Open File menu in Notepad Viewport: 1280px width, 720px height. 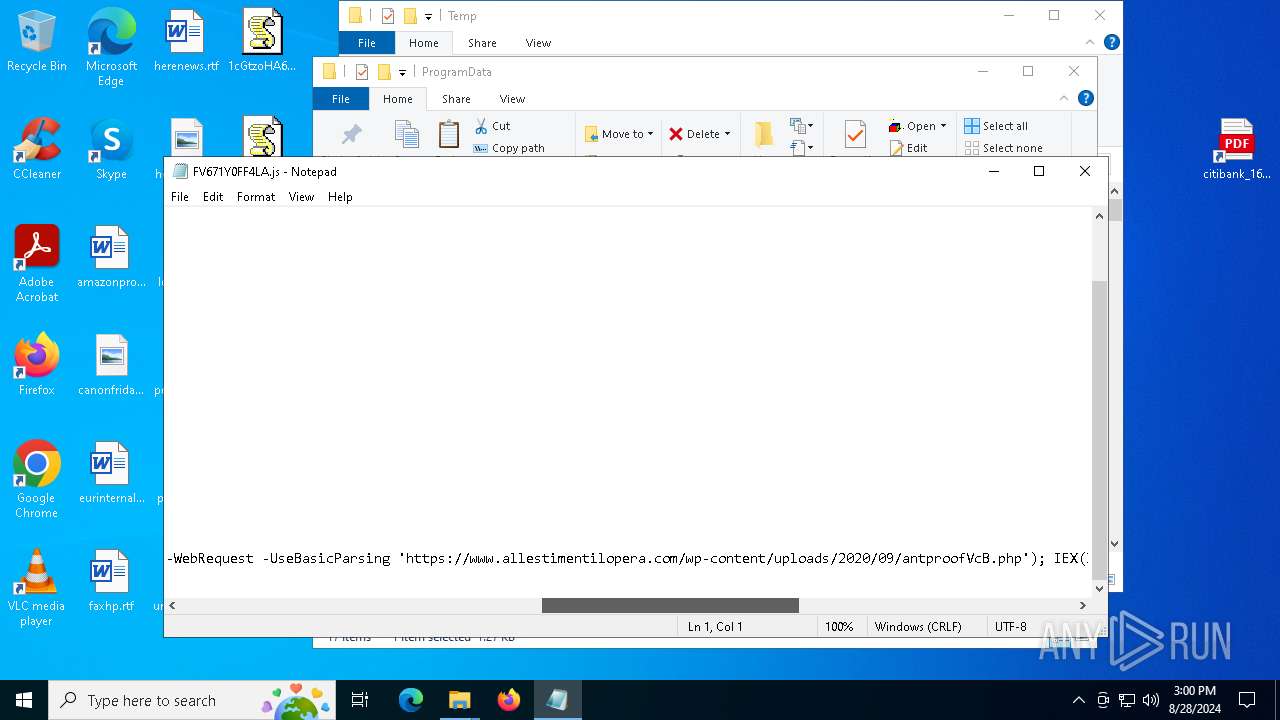(x=180, y=197)
